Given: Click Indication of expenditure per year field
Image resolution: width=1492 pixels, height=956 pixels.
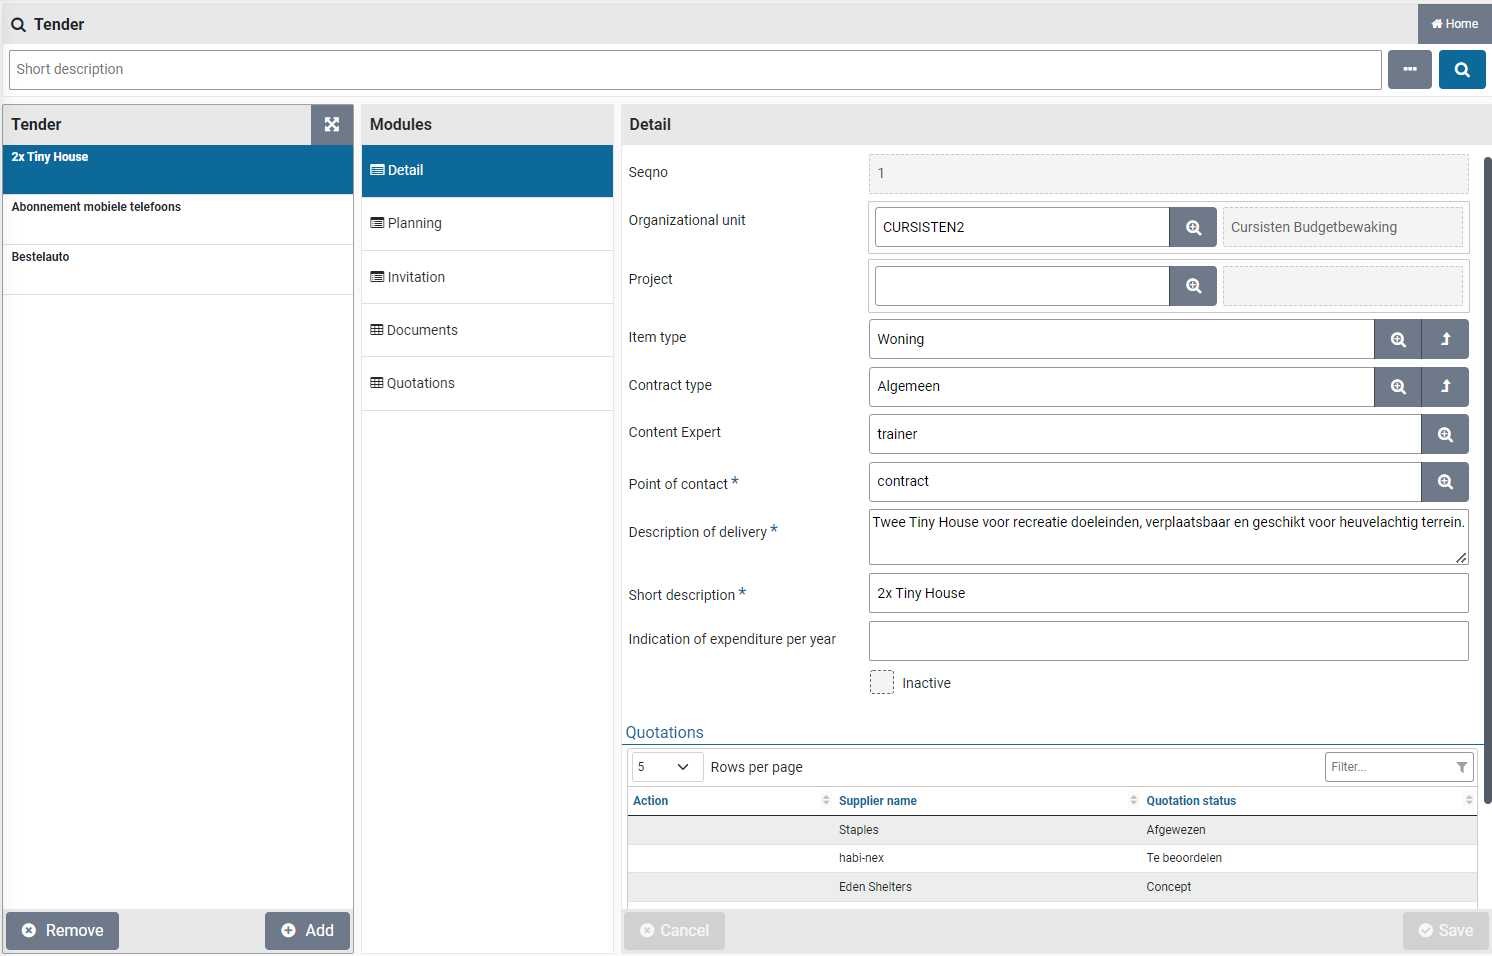Looking at the screenshot, I should (1168, 641).
